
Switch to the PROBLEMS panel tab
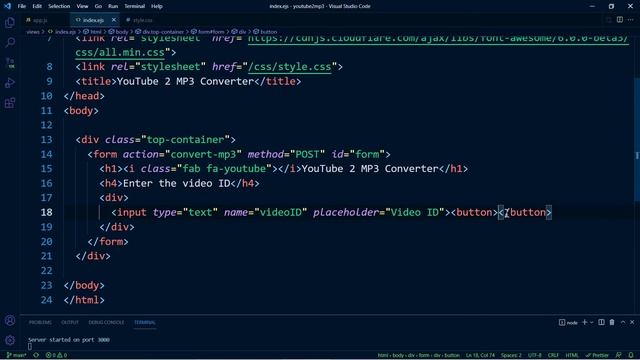[x=40, y=322]
